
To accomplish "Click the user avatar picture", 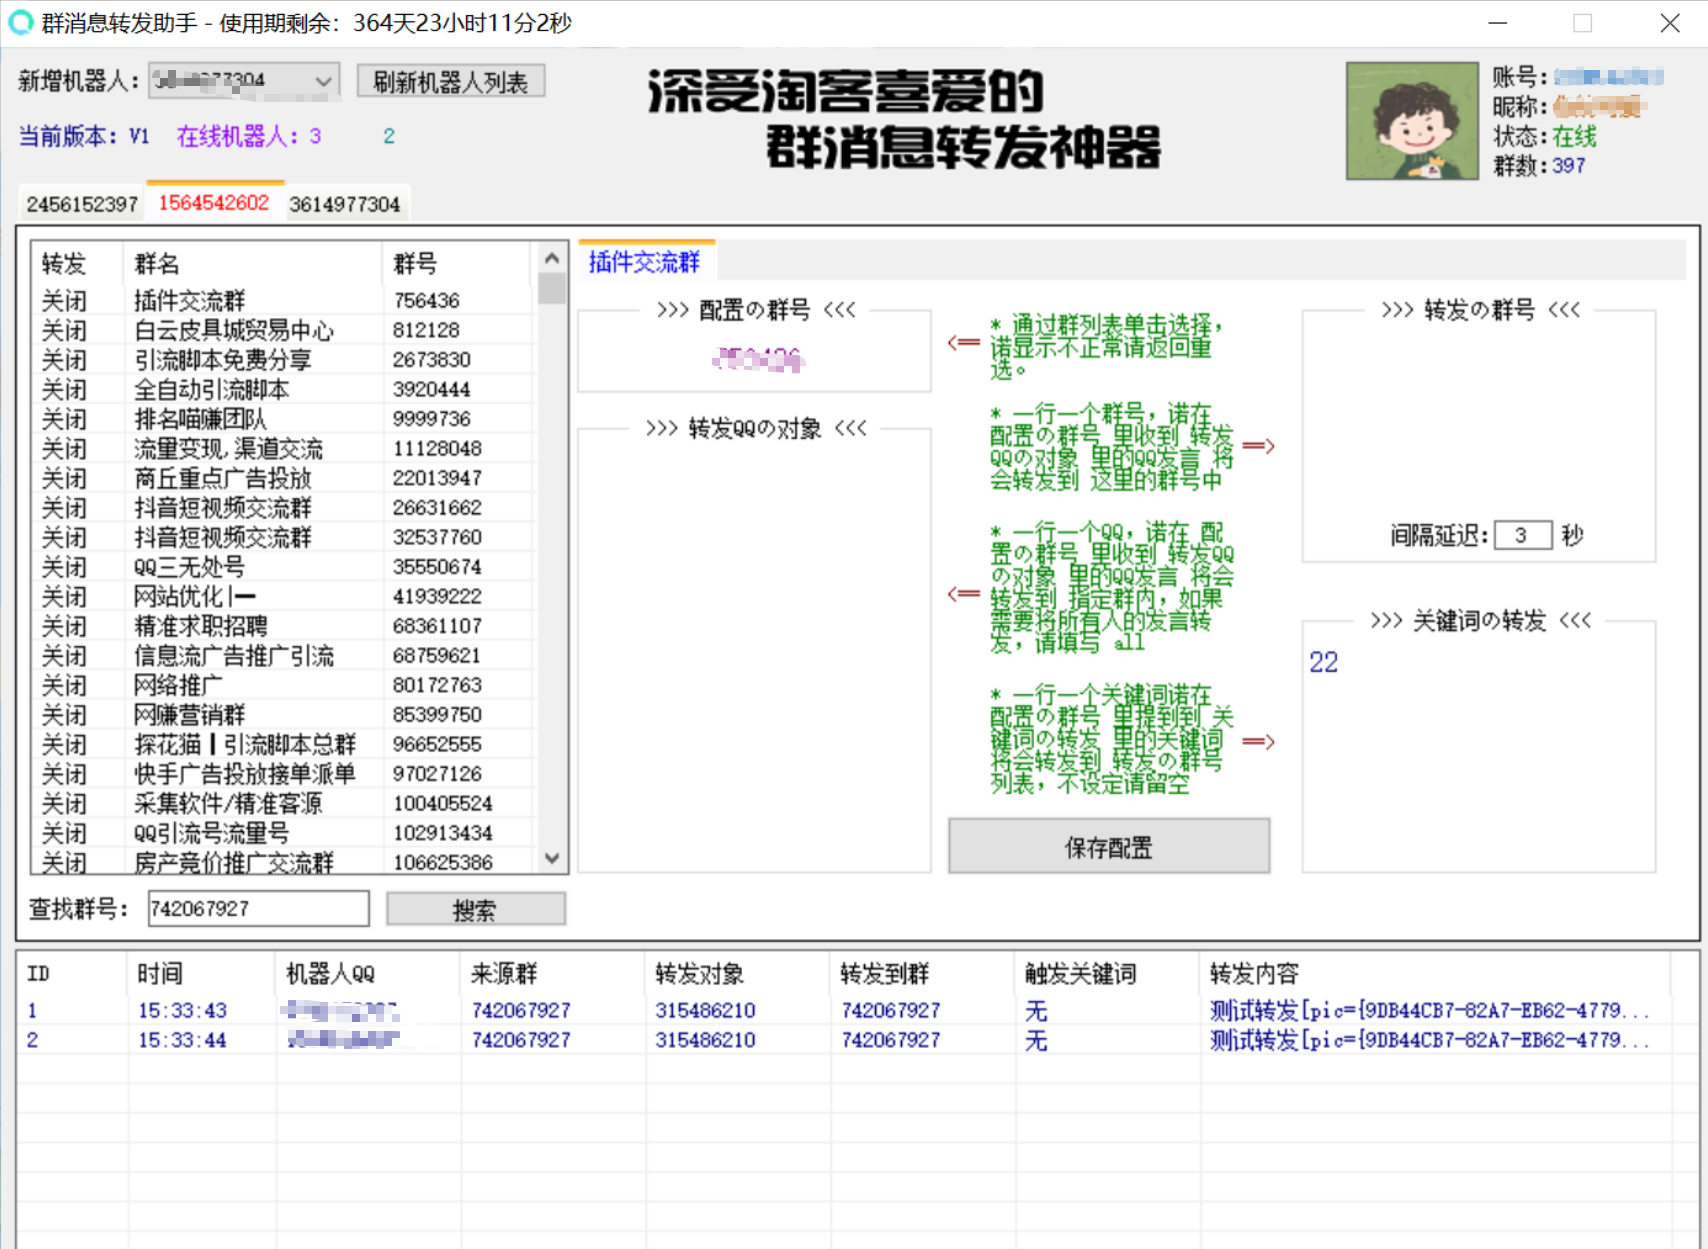I will click(x=1411, y=121).
